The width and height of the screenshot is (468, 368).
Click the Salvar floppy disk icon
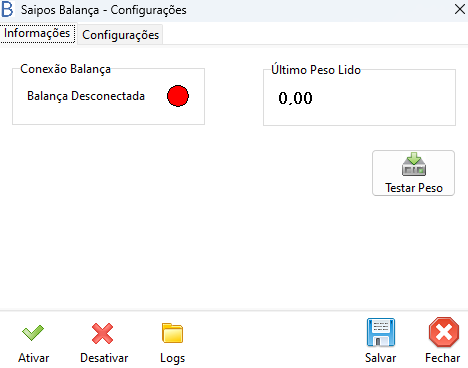(381, 332)
